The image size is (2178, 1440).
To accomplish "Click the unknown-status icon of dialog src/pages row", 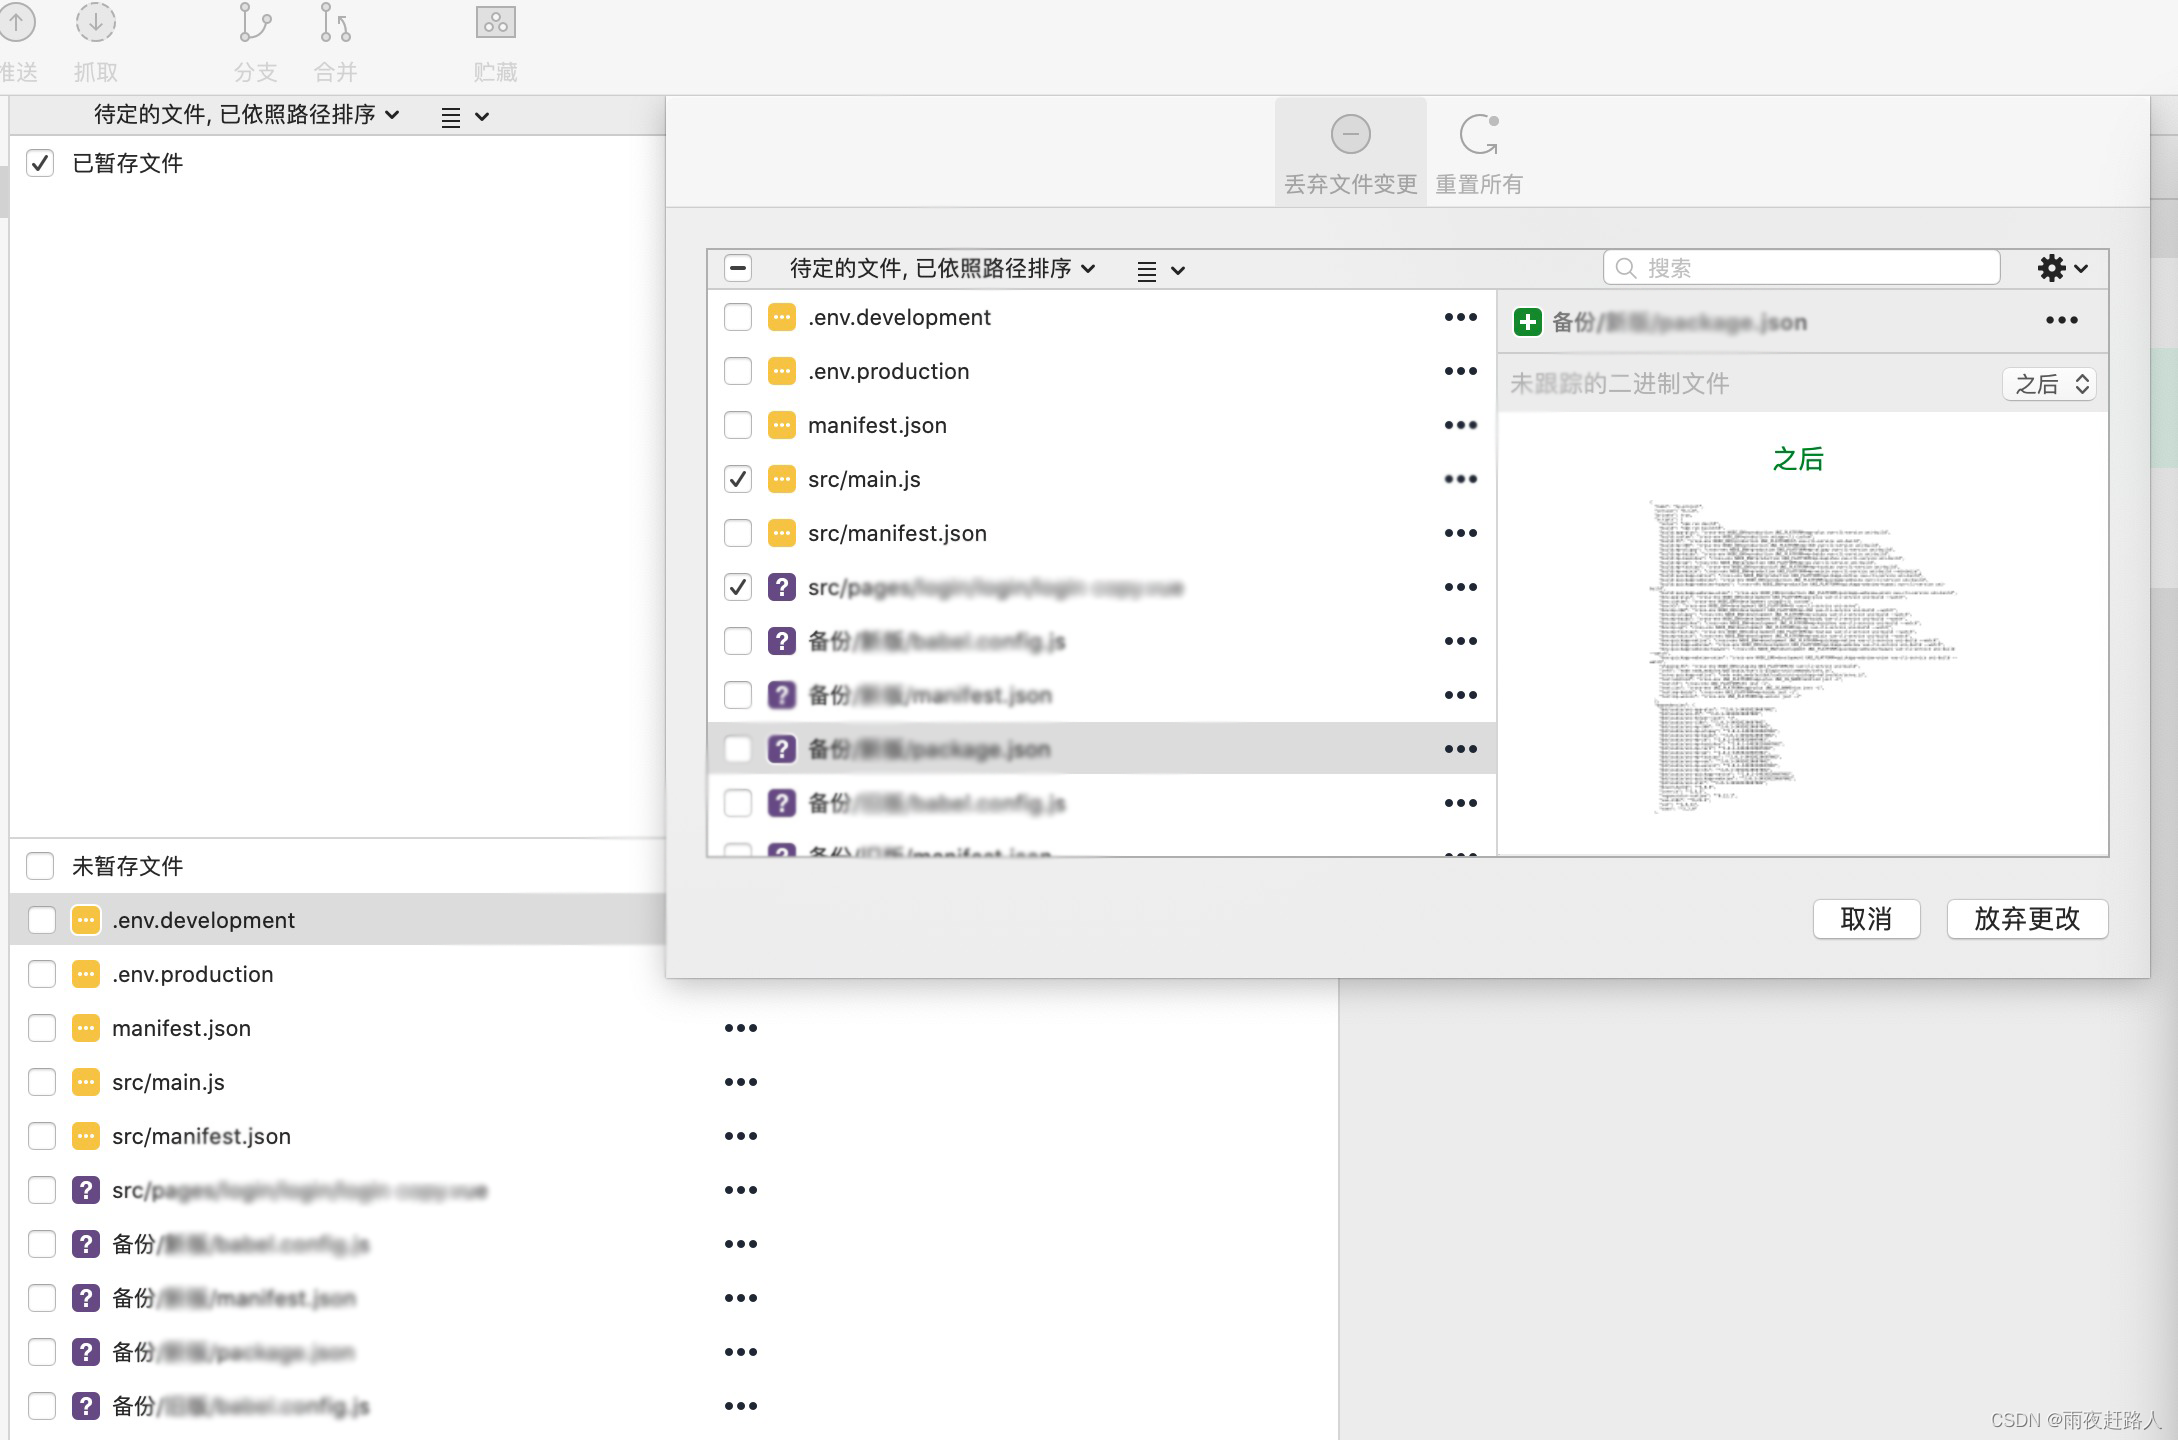I will click(781, 587).
